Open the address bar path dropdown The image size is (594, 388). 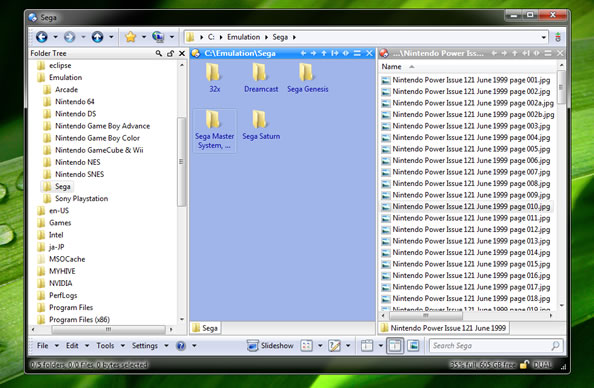click(x=544, y=37)
